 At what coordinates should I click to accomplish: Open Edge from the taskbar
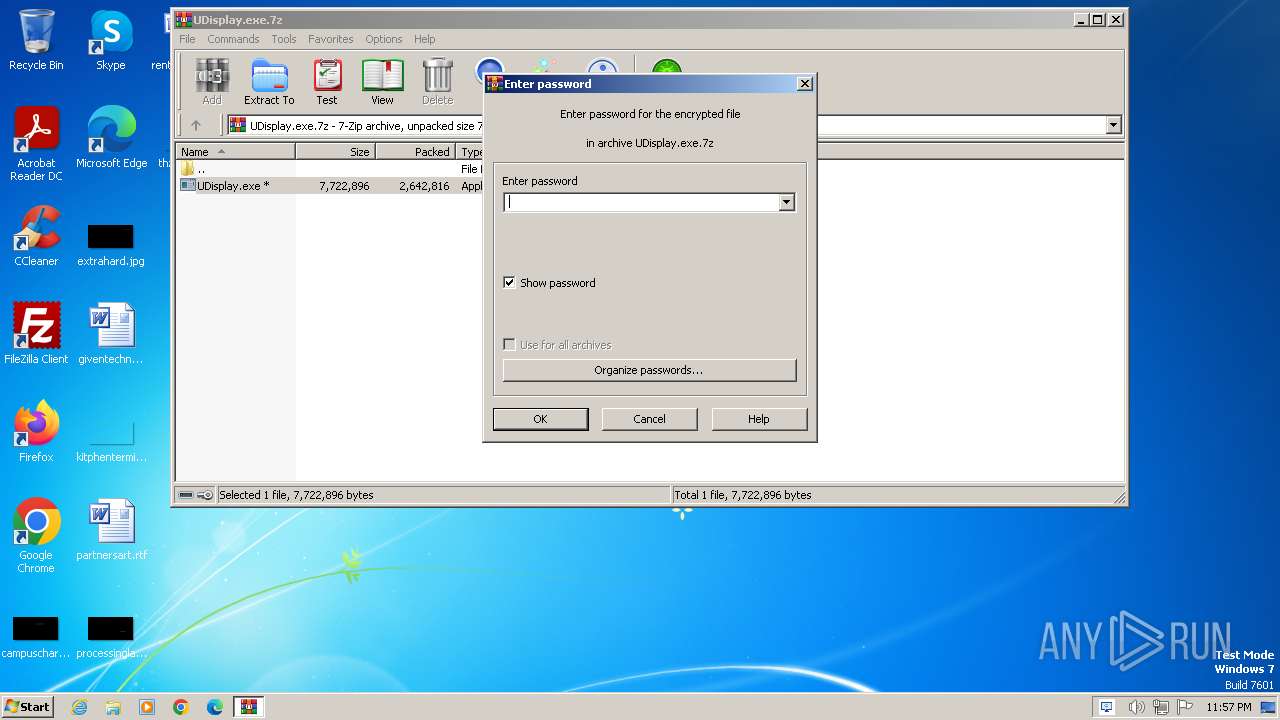click(x=215, y=707)
